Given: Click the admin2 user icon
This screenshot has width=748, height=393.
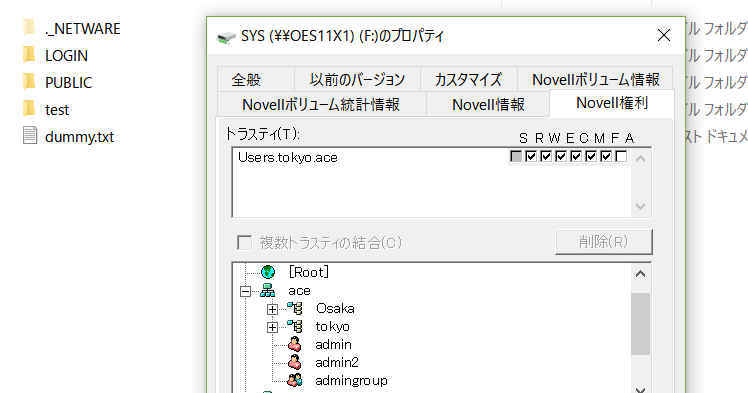Looking at the screenshot, I should point(295,362).
